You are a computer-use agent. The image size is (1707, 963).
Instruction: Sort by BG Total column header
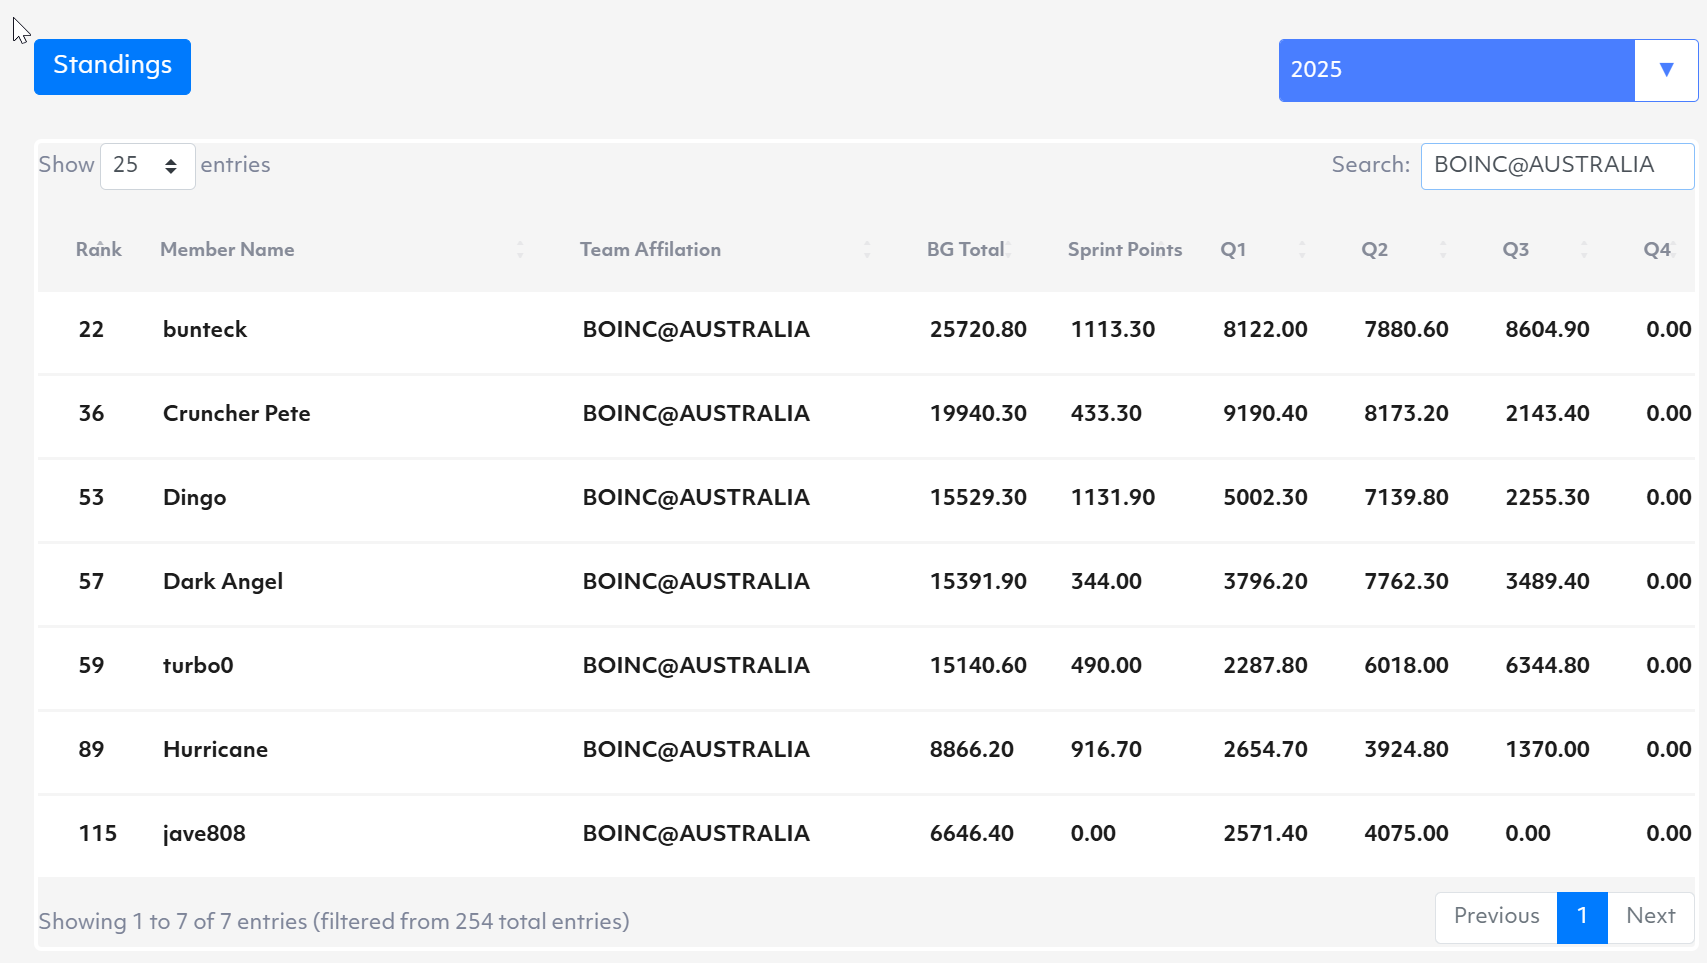(965, 250)
